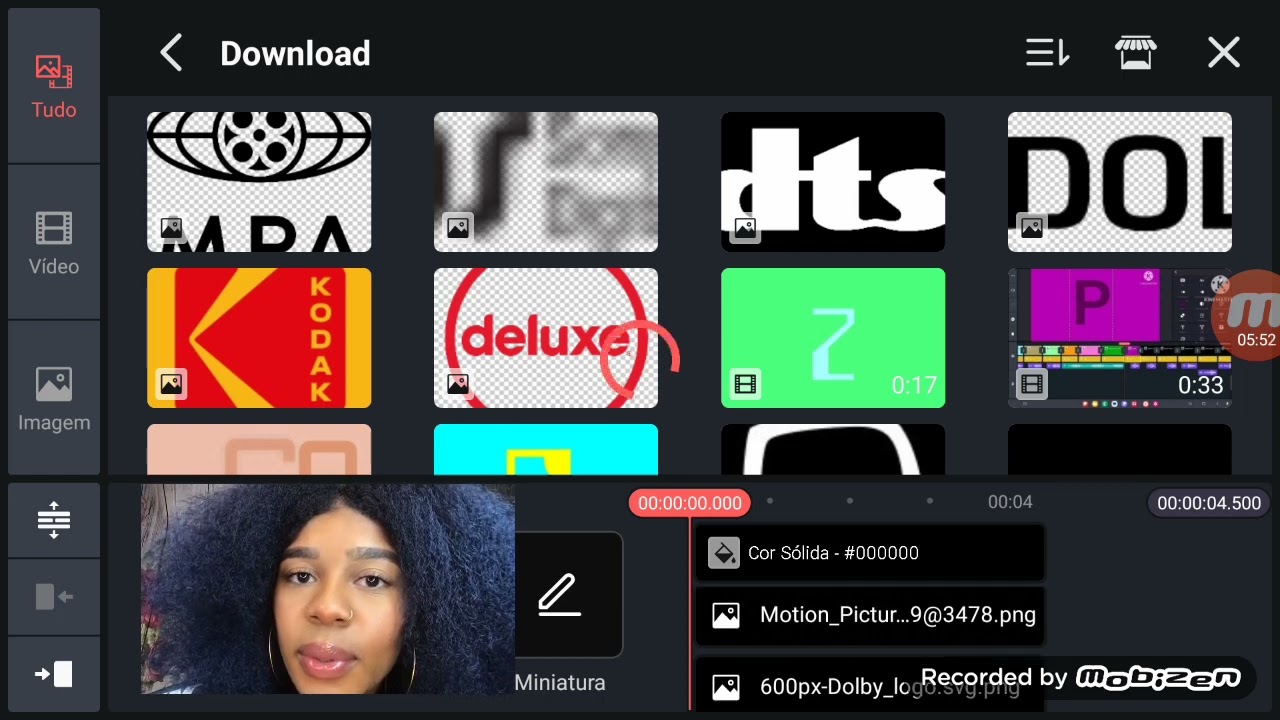The image size is (1280, 720).
Task: Switch to the Vídeo tab
Action: coord(54,243)
